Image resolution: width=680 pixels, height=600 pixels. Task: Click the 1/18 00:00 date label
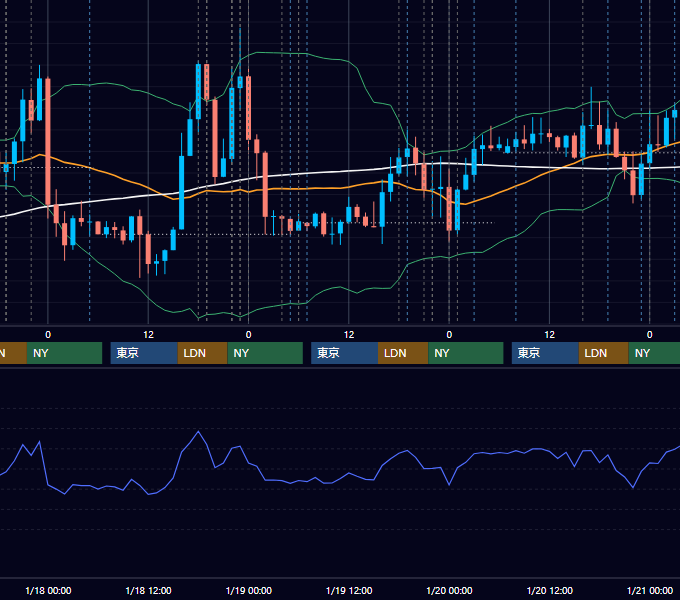click(x=48, y=590)
